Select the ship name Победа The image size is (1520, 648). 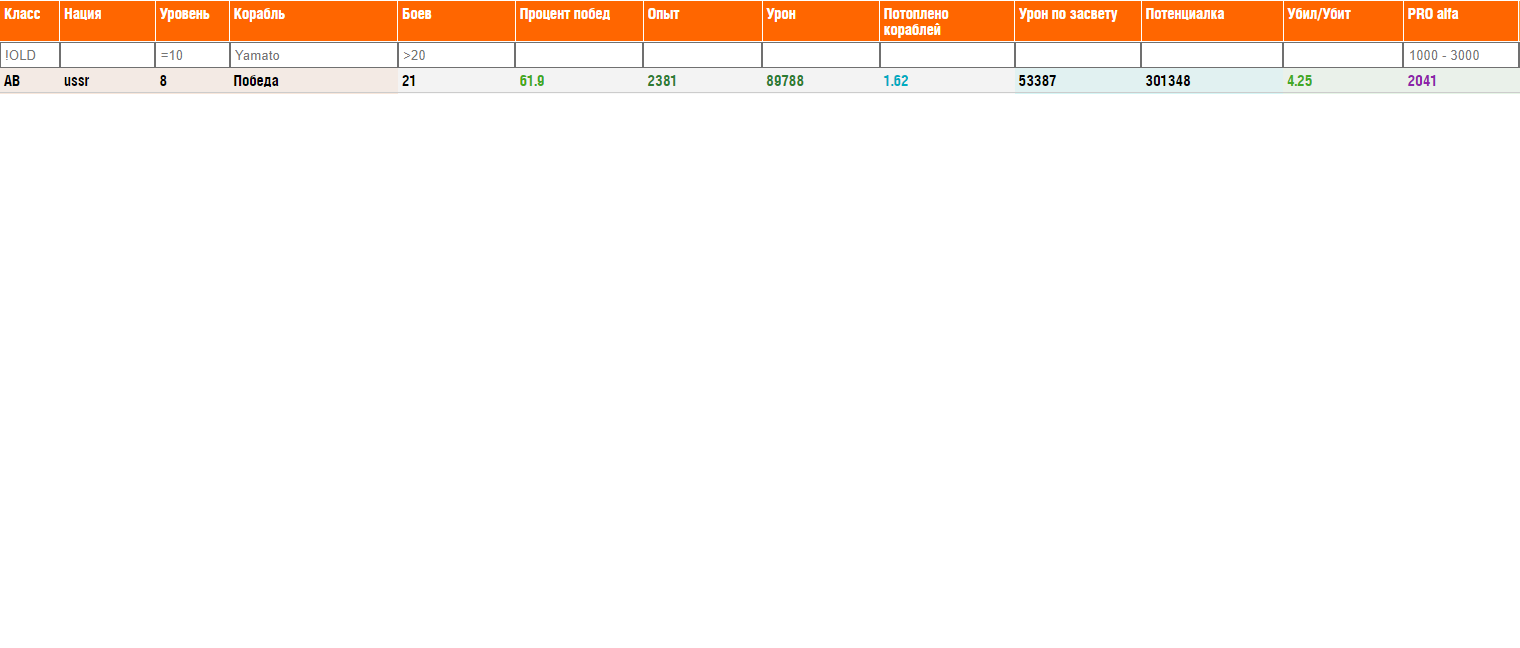(x=256, y=81)
